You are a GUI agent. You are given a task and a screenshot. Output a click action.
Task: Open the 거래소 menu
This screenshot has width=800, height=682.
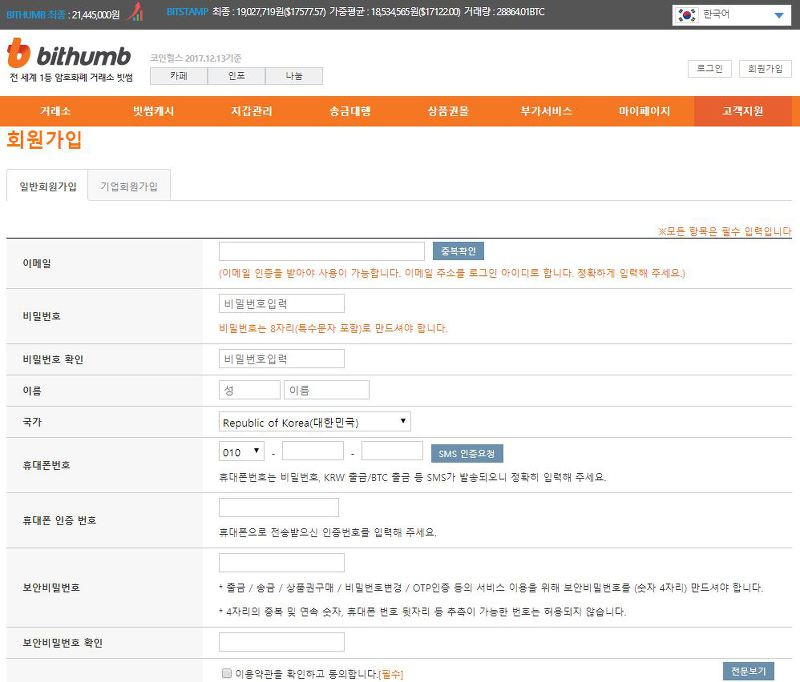click(55, 111)
